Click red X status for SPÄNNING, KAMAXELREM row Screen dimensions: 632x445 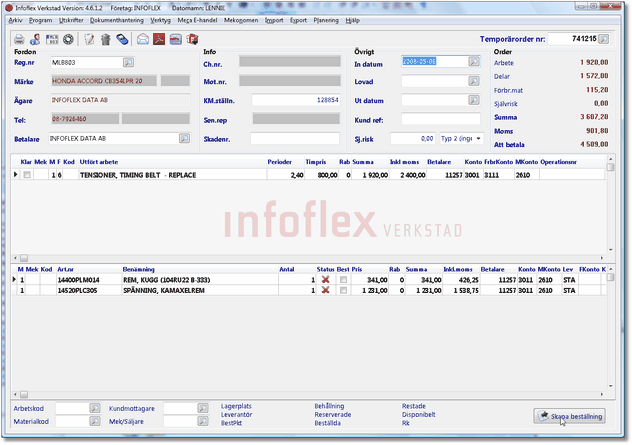point(325,290)
